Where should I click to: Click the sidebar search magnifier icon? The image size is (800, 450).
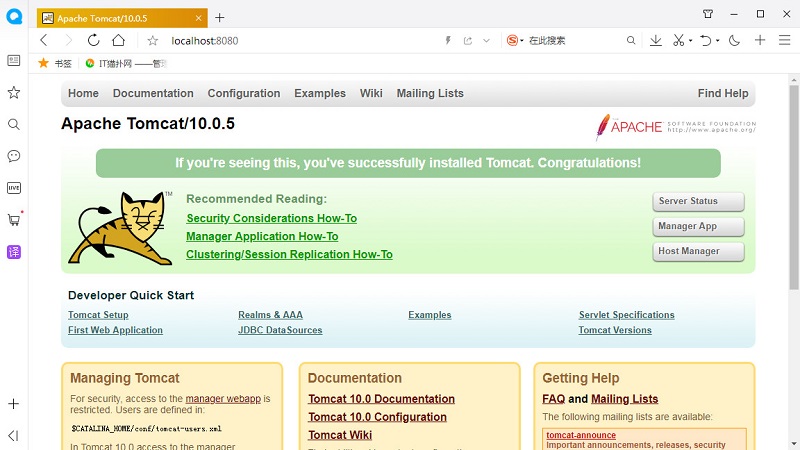coord(14,124)
